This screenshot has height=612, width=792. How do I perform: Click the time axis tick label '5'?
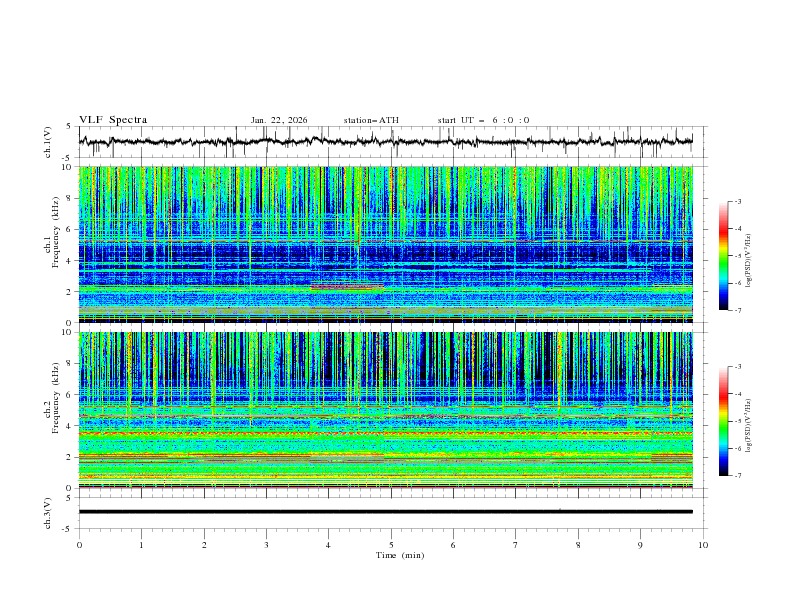pyautogui.click(x=391, y=545)
